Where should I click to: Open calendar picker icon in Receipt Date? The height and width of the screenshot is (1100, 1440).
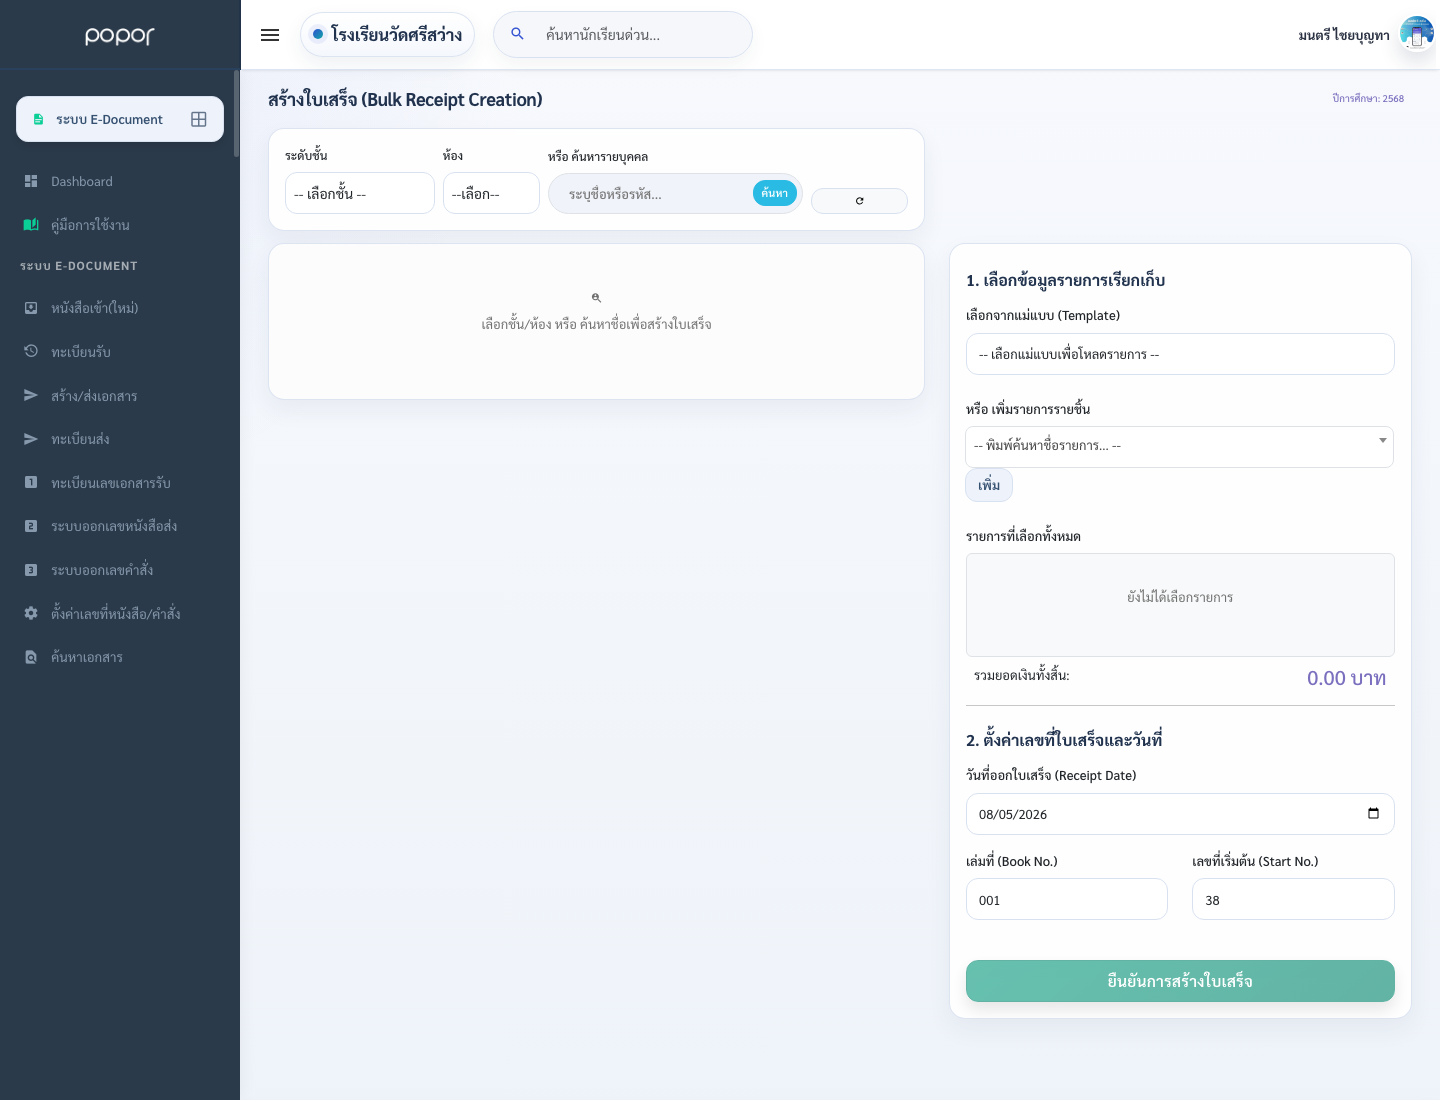coord(1373,813)
